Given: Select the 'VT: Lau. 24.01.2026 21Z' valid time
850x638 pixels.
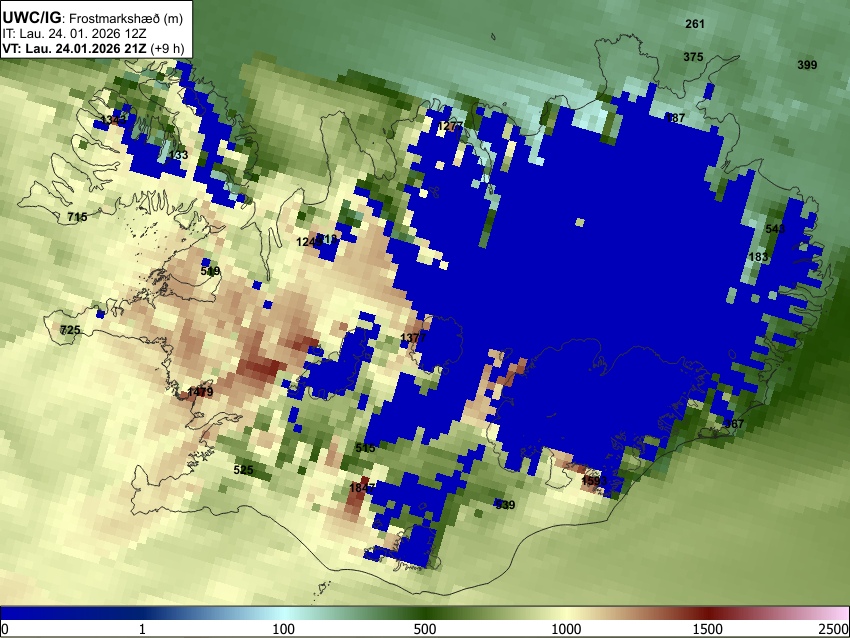Looking at the screenshot, I should pyautogui.click(x=74, y=48).
